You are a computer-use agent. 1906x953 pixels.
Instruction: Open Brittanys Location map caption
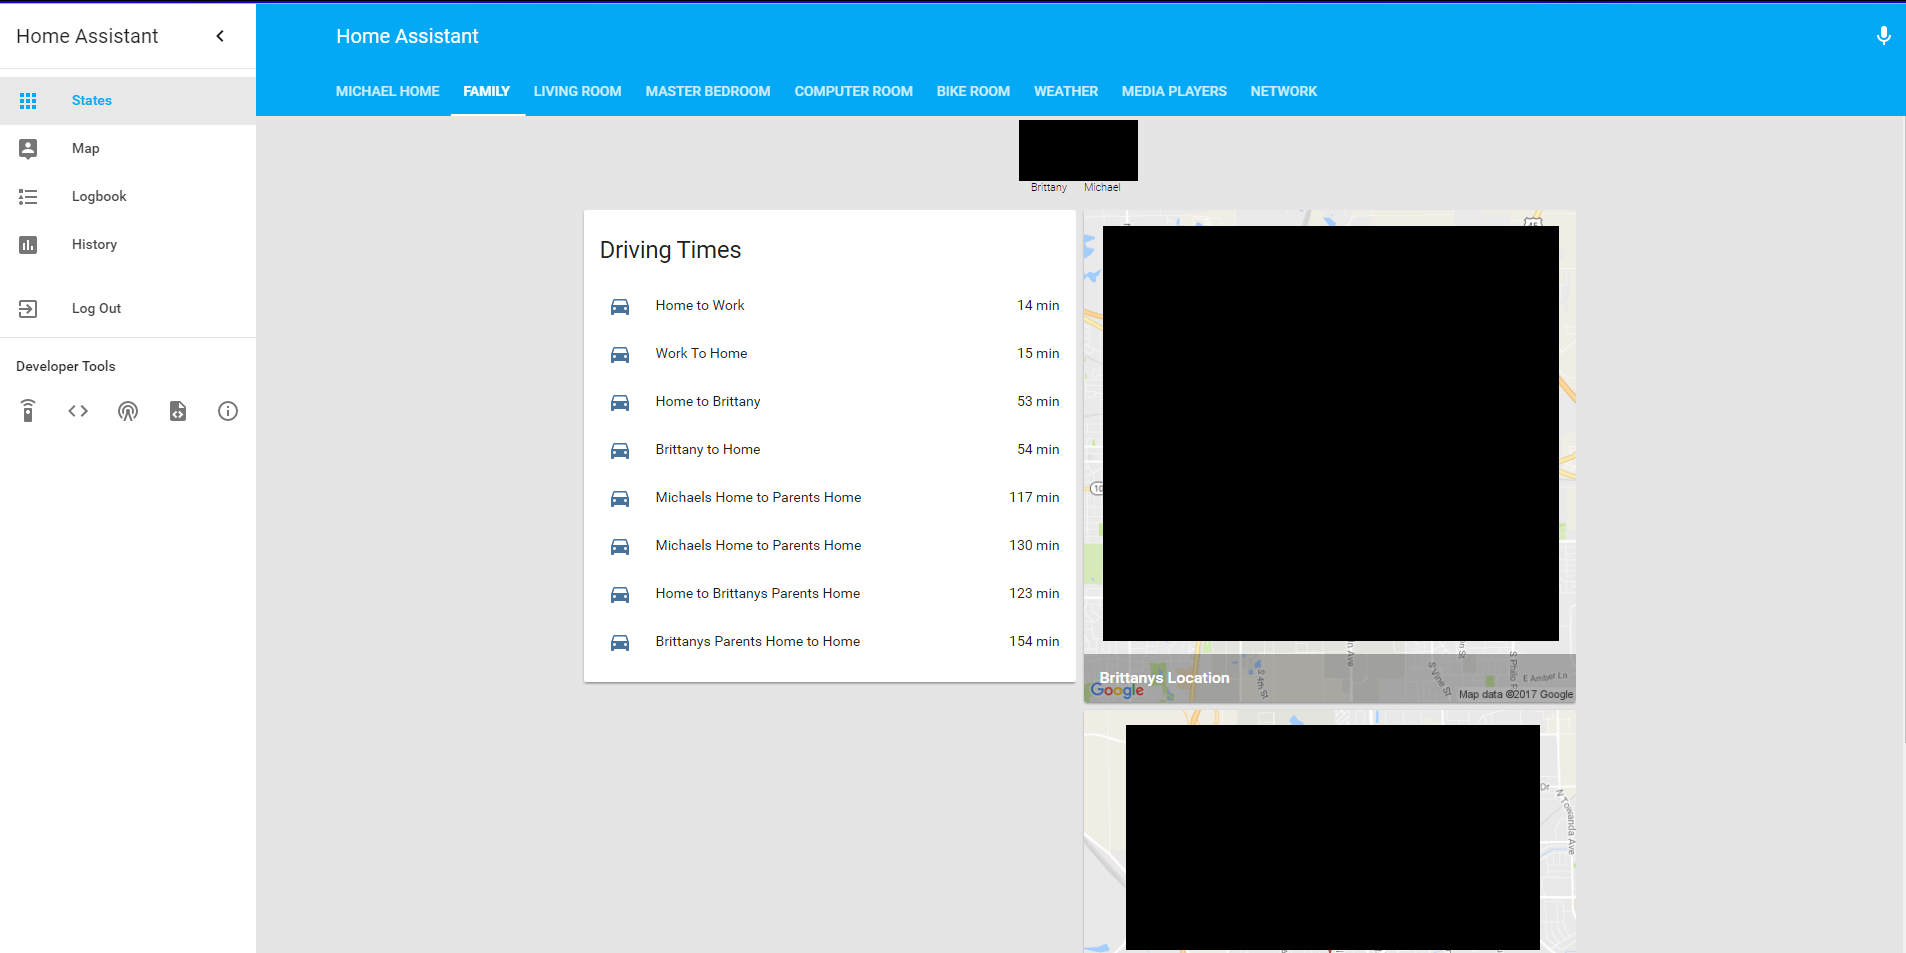pos(1164,678)
